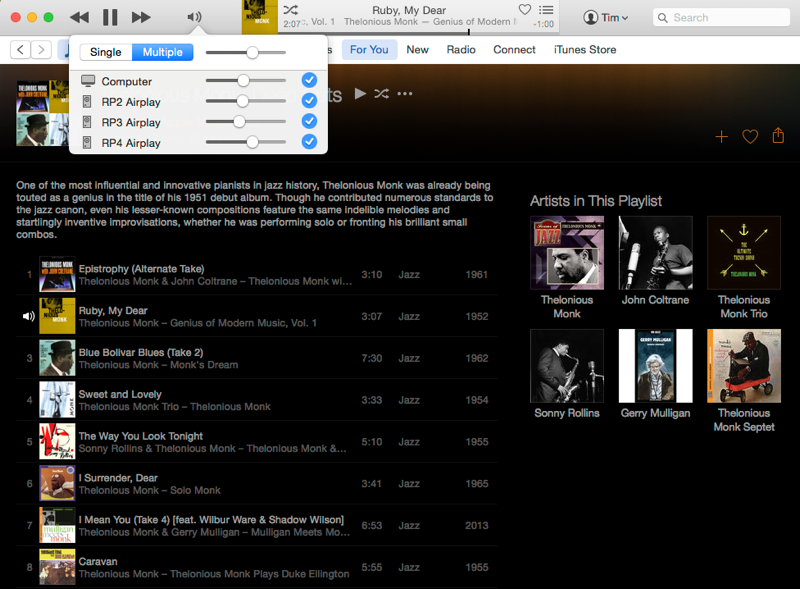Open the New tab
Screen dimensions: 800x589
pos(417,50)
